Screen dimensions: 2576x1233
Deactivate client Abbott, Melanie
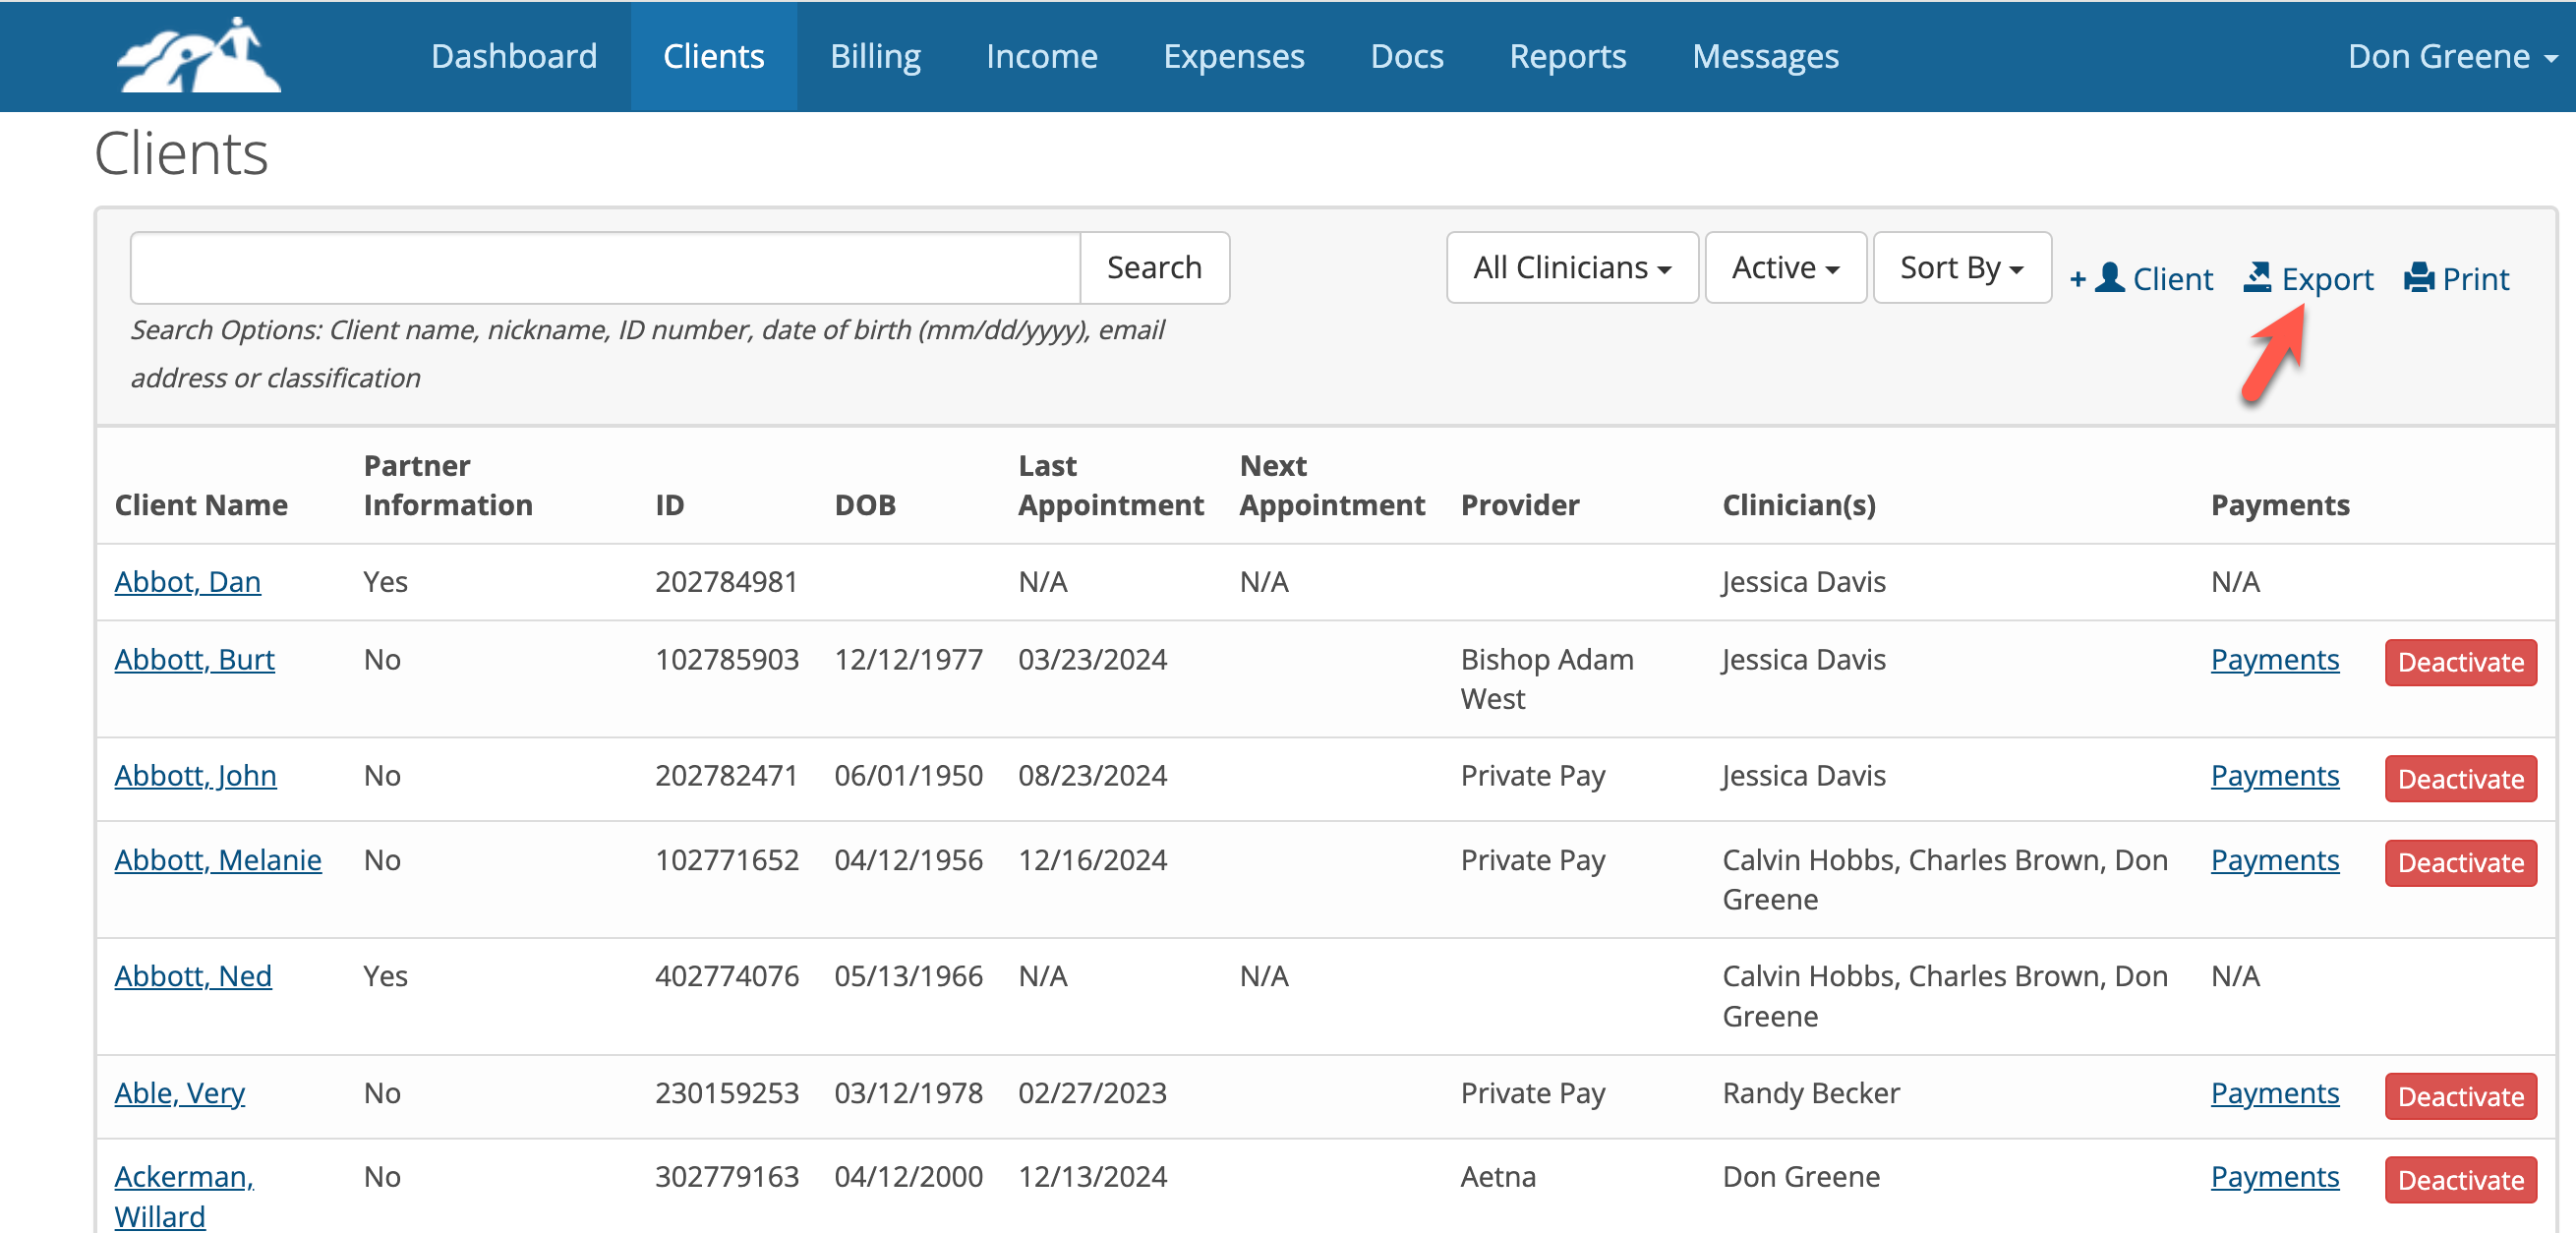(x=2460, y=863)
